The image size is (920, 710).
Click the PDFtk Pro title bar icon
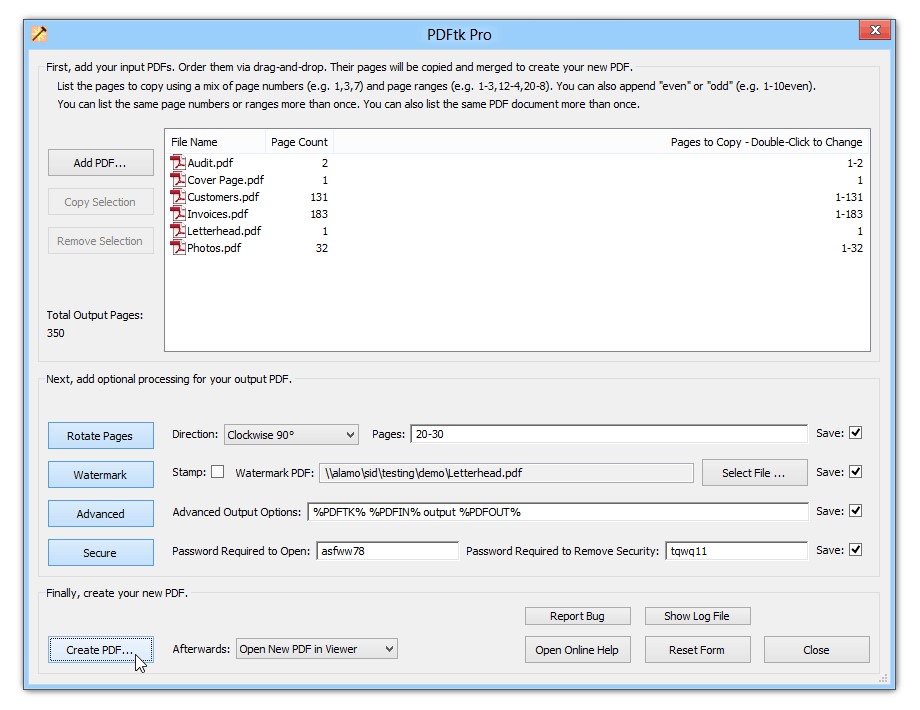pos(39,34)
